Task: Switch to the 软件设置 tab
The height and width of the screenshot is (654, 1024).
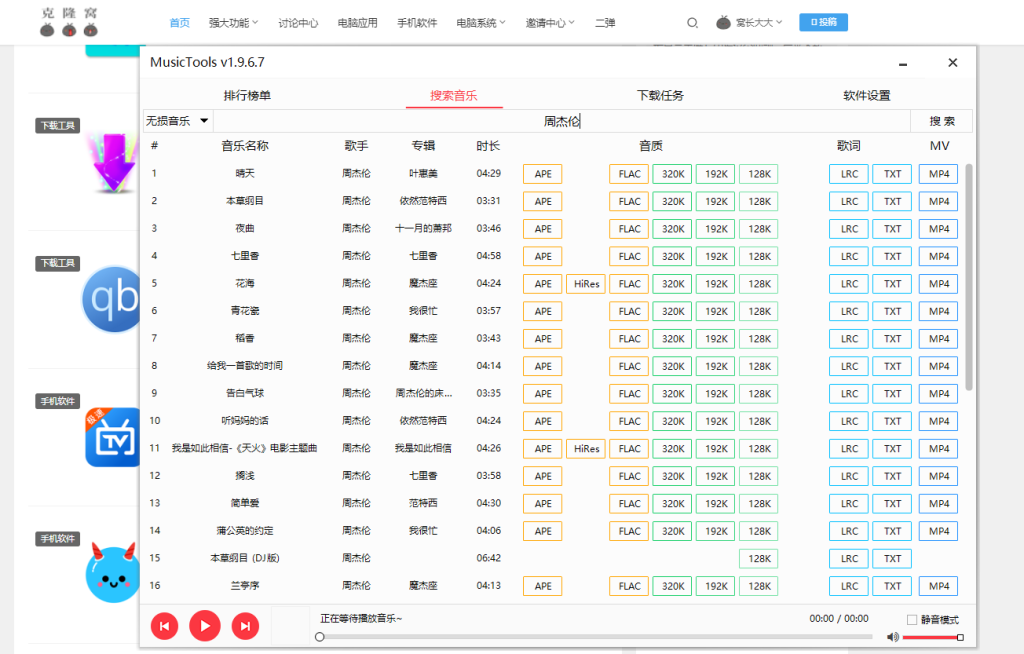Action: coord(867,95)
